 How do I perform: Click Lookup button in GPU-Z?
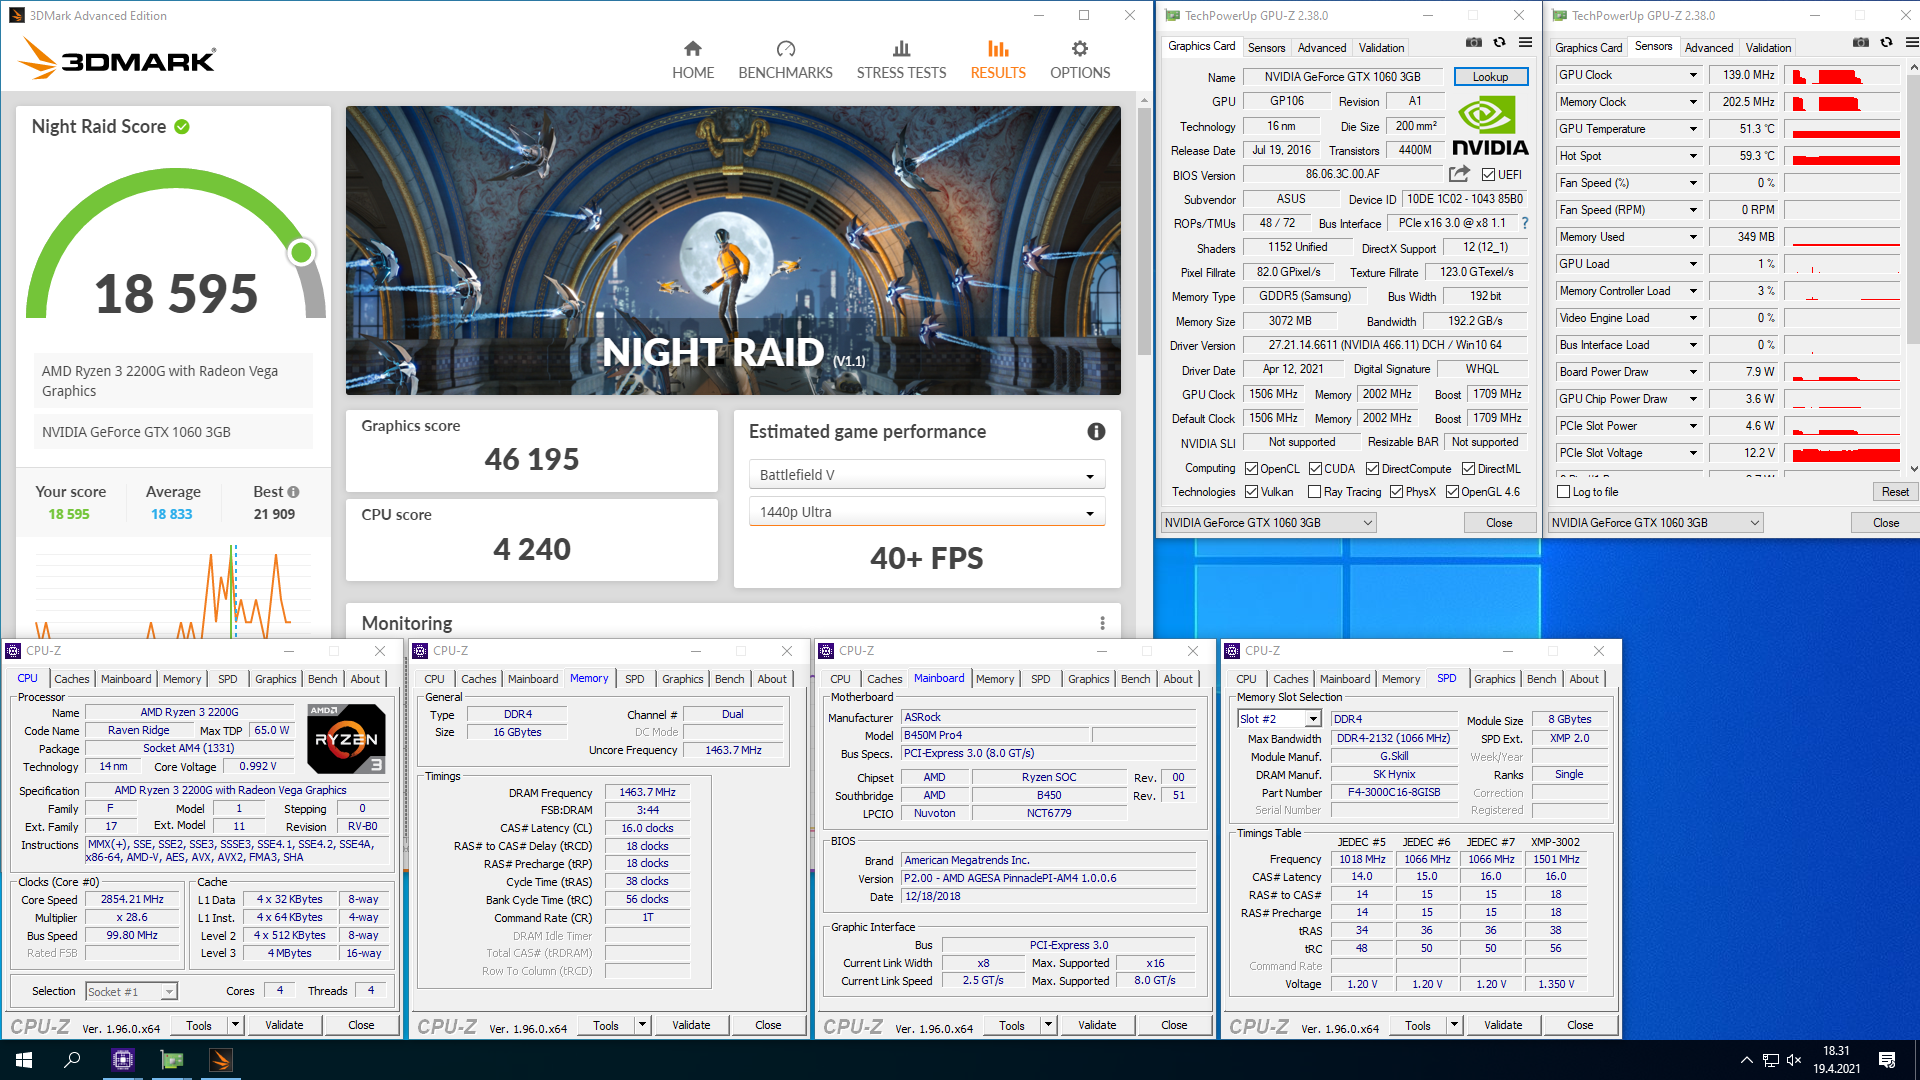(x=1490, y=77)
